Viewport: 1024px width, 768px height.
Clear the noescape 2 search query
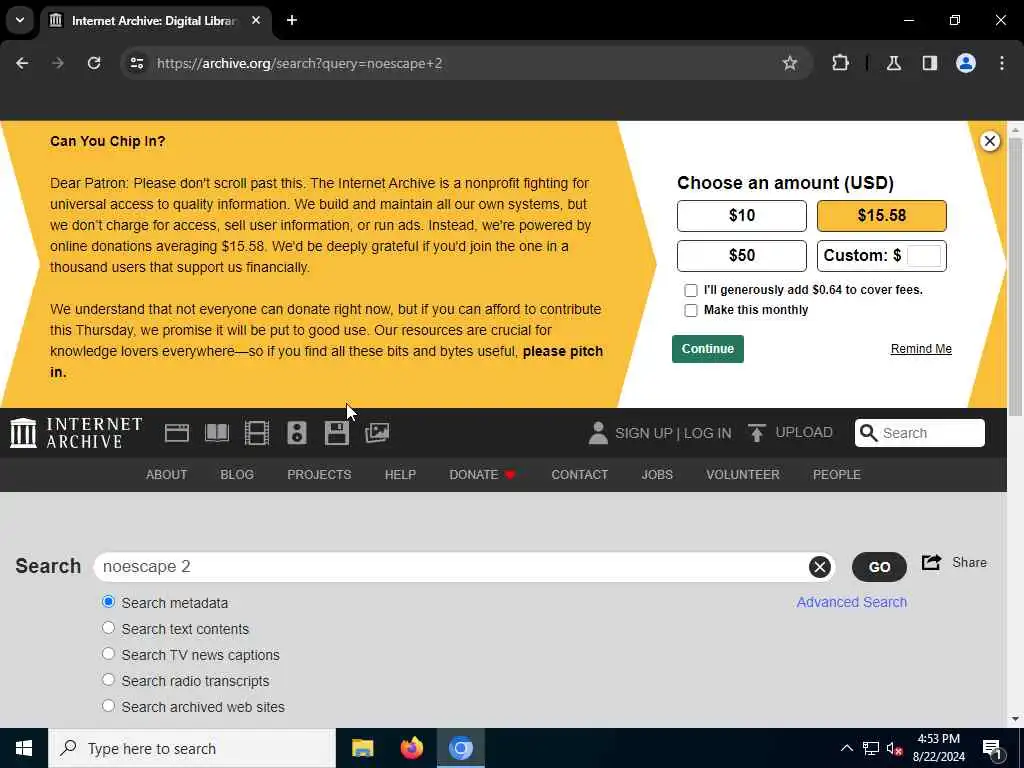point(820,567)
